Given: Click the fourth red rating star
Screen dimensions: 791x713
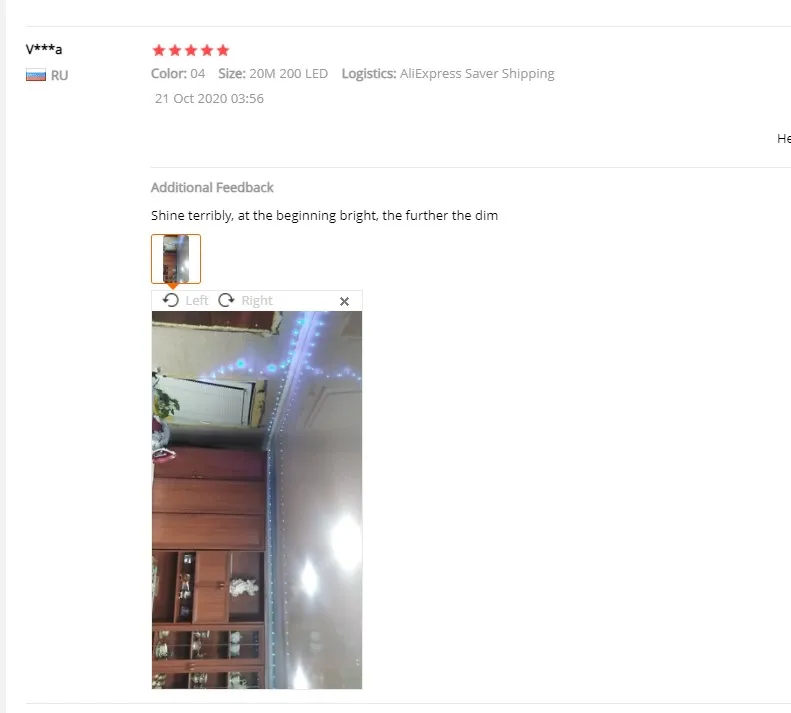Looking at the screenshot, I should click(x=207, y=50).
